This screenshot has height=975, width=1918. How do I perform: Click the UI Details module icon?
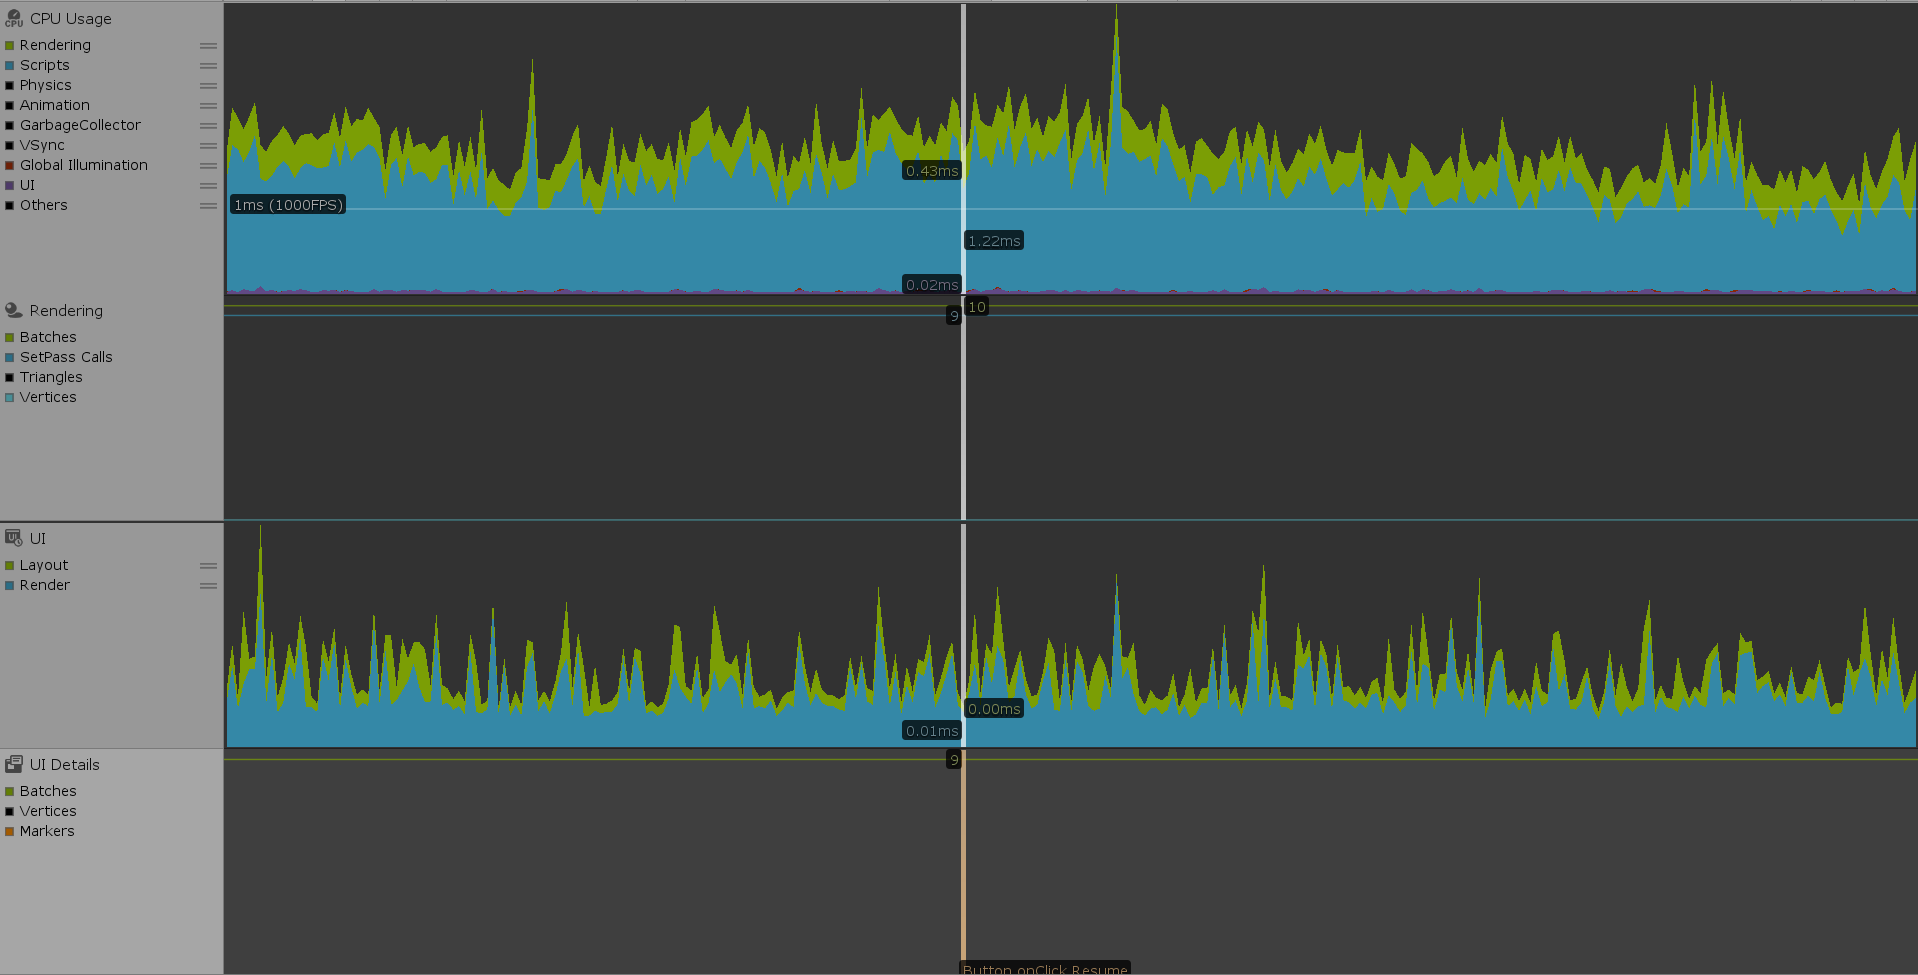pyautogui.click(x=14, y=764)
